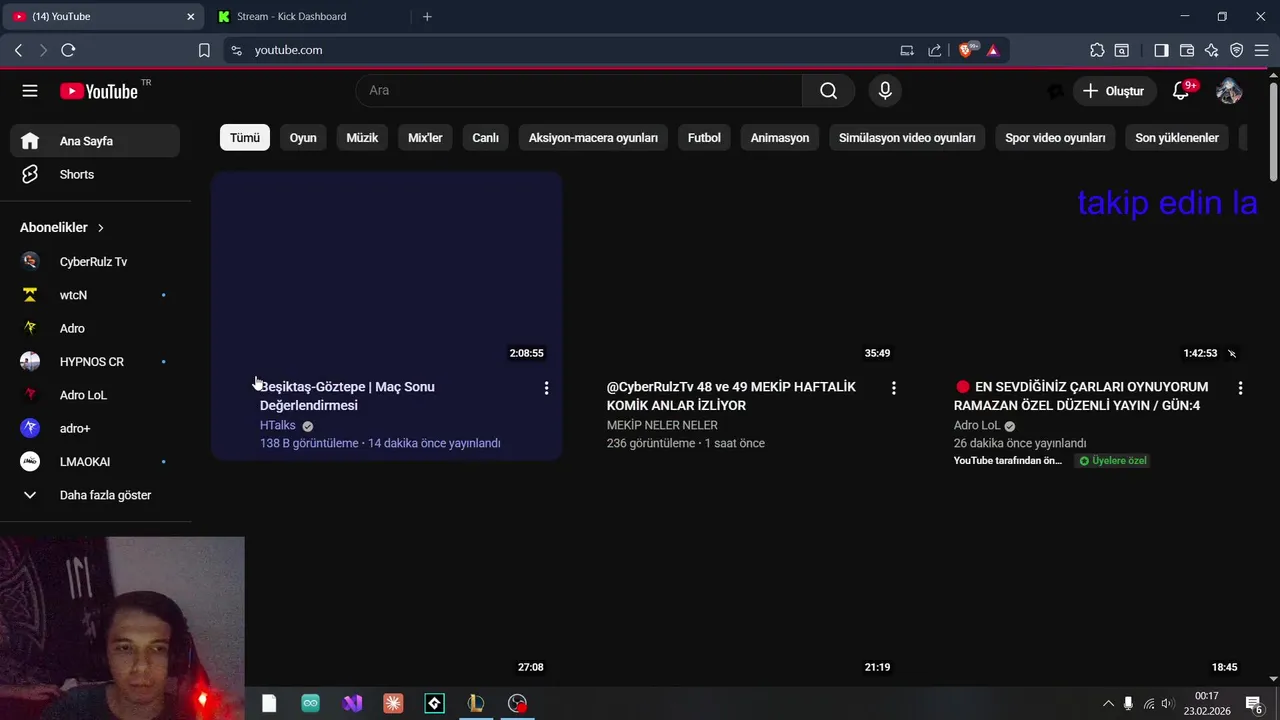Select the Müzik filter chip

pos(362,138)
